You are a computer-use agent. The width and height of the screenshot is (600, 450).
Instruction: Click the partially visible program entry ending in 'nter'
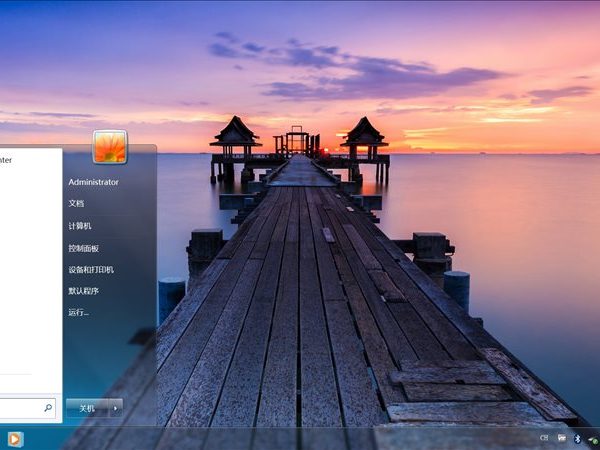8,159
